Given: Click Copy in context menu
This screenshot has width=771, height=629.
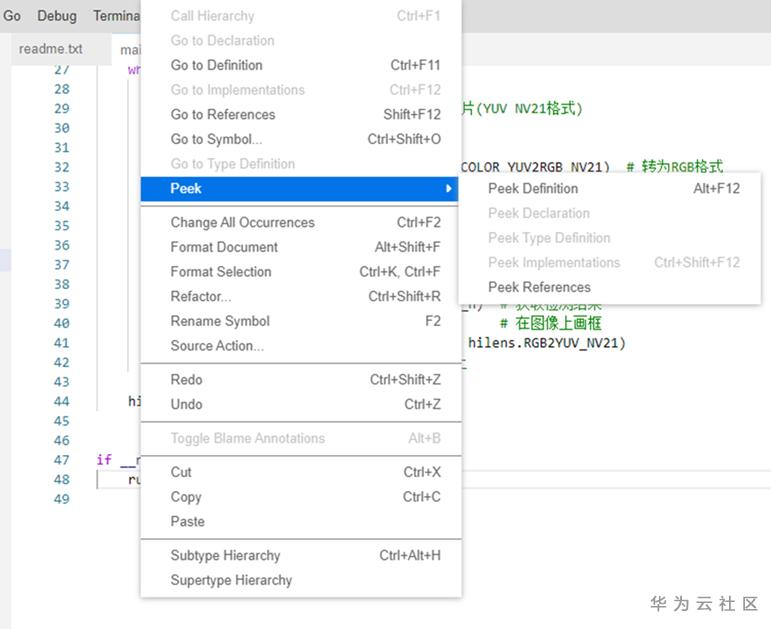Looking at the screenshot, I should (x=301, y=496).
